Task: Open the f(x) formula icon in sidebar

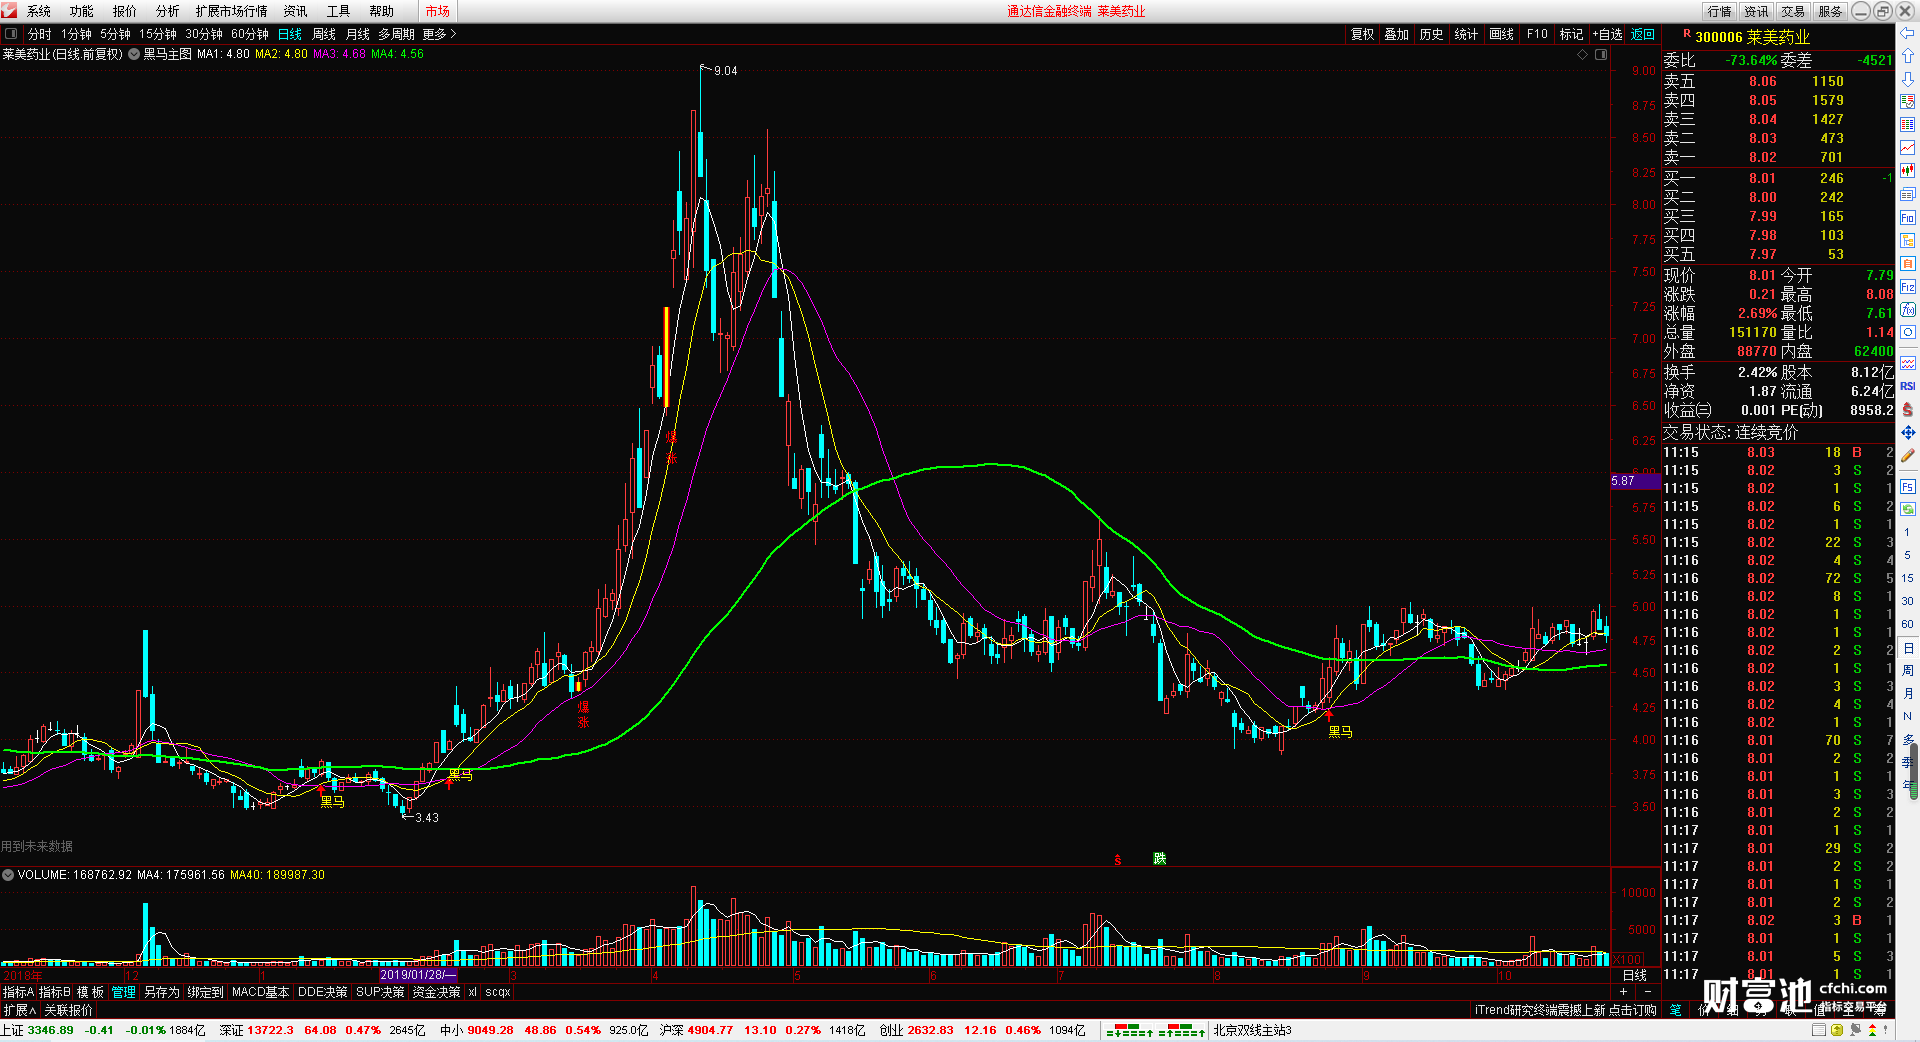Action: [x=1908, y=310]
